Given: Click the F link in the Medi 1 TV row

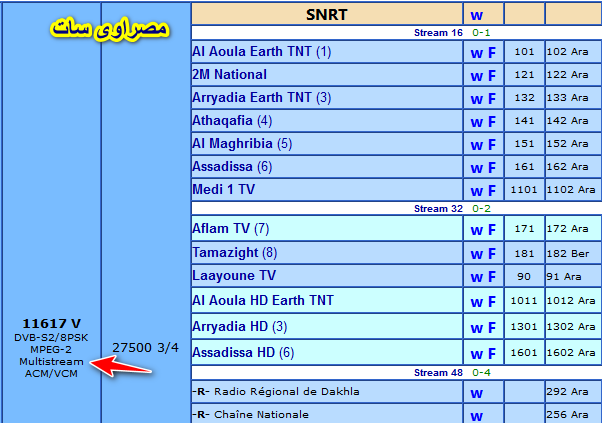Looking at the screenshot, I should (492, 190).
